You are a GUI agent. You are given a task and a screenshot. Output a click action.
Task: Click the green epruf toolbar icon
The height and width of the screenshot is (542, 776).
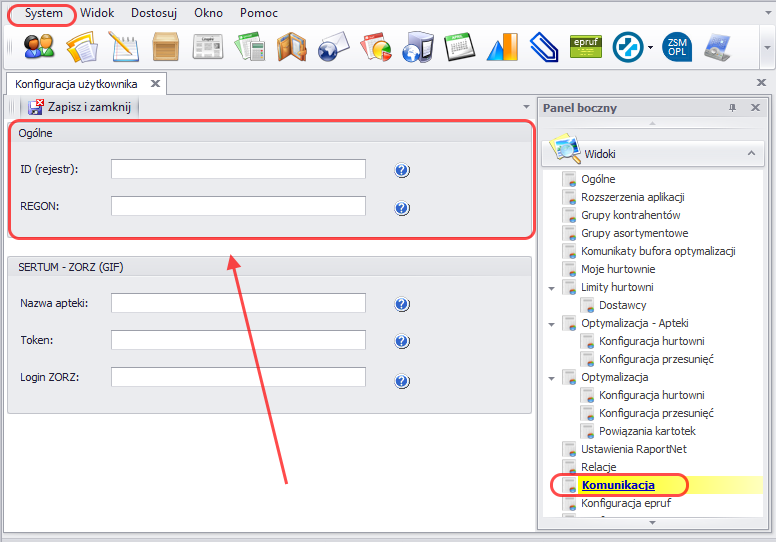click(x=585, y=46)
